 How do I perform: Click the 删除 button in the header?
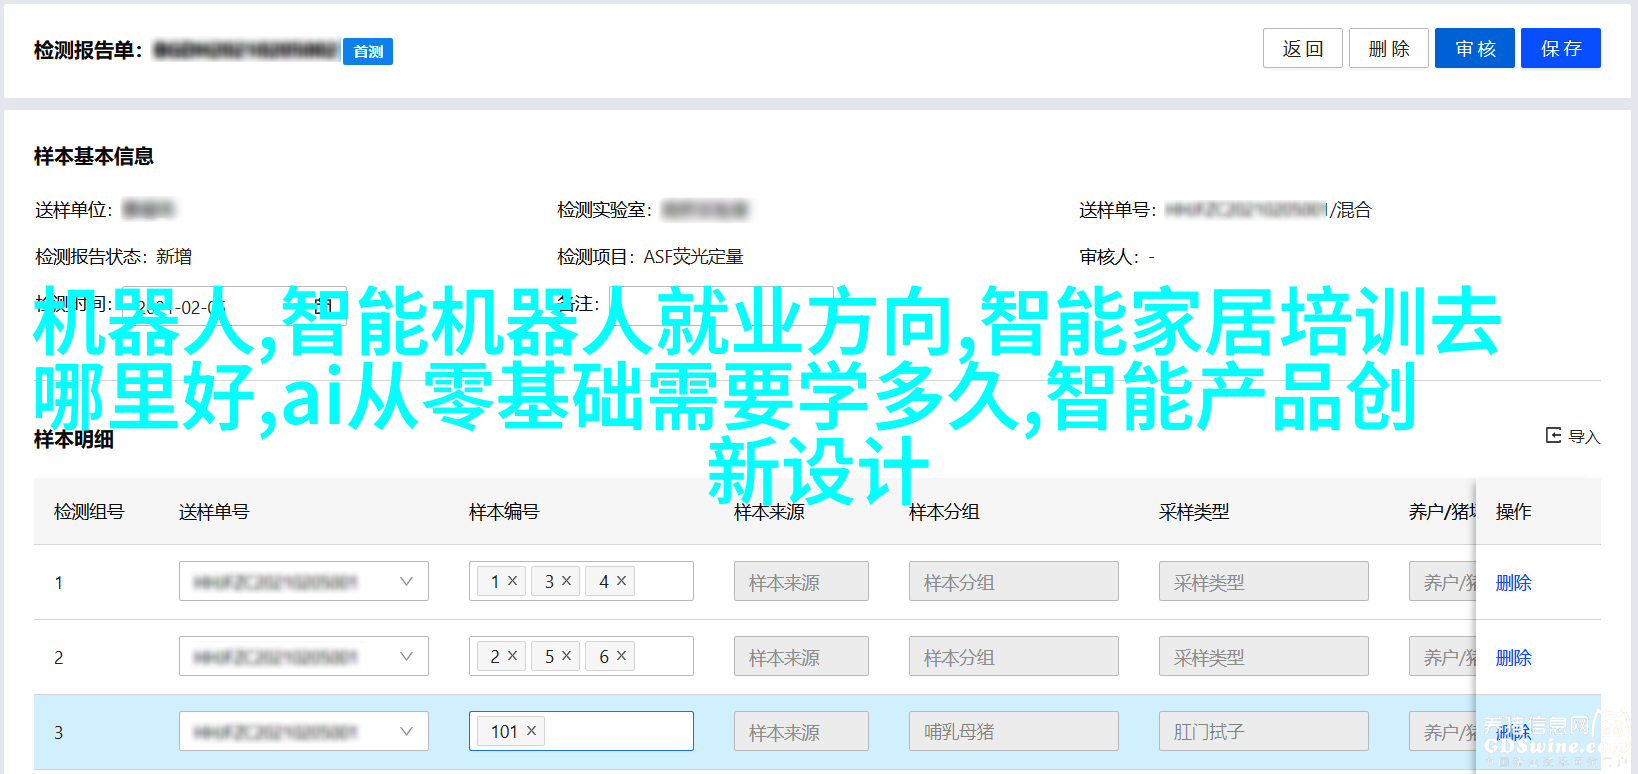point(1388,48)
